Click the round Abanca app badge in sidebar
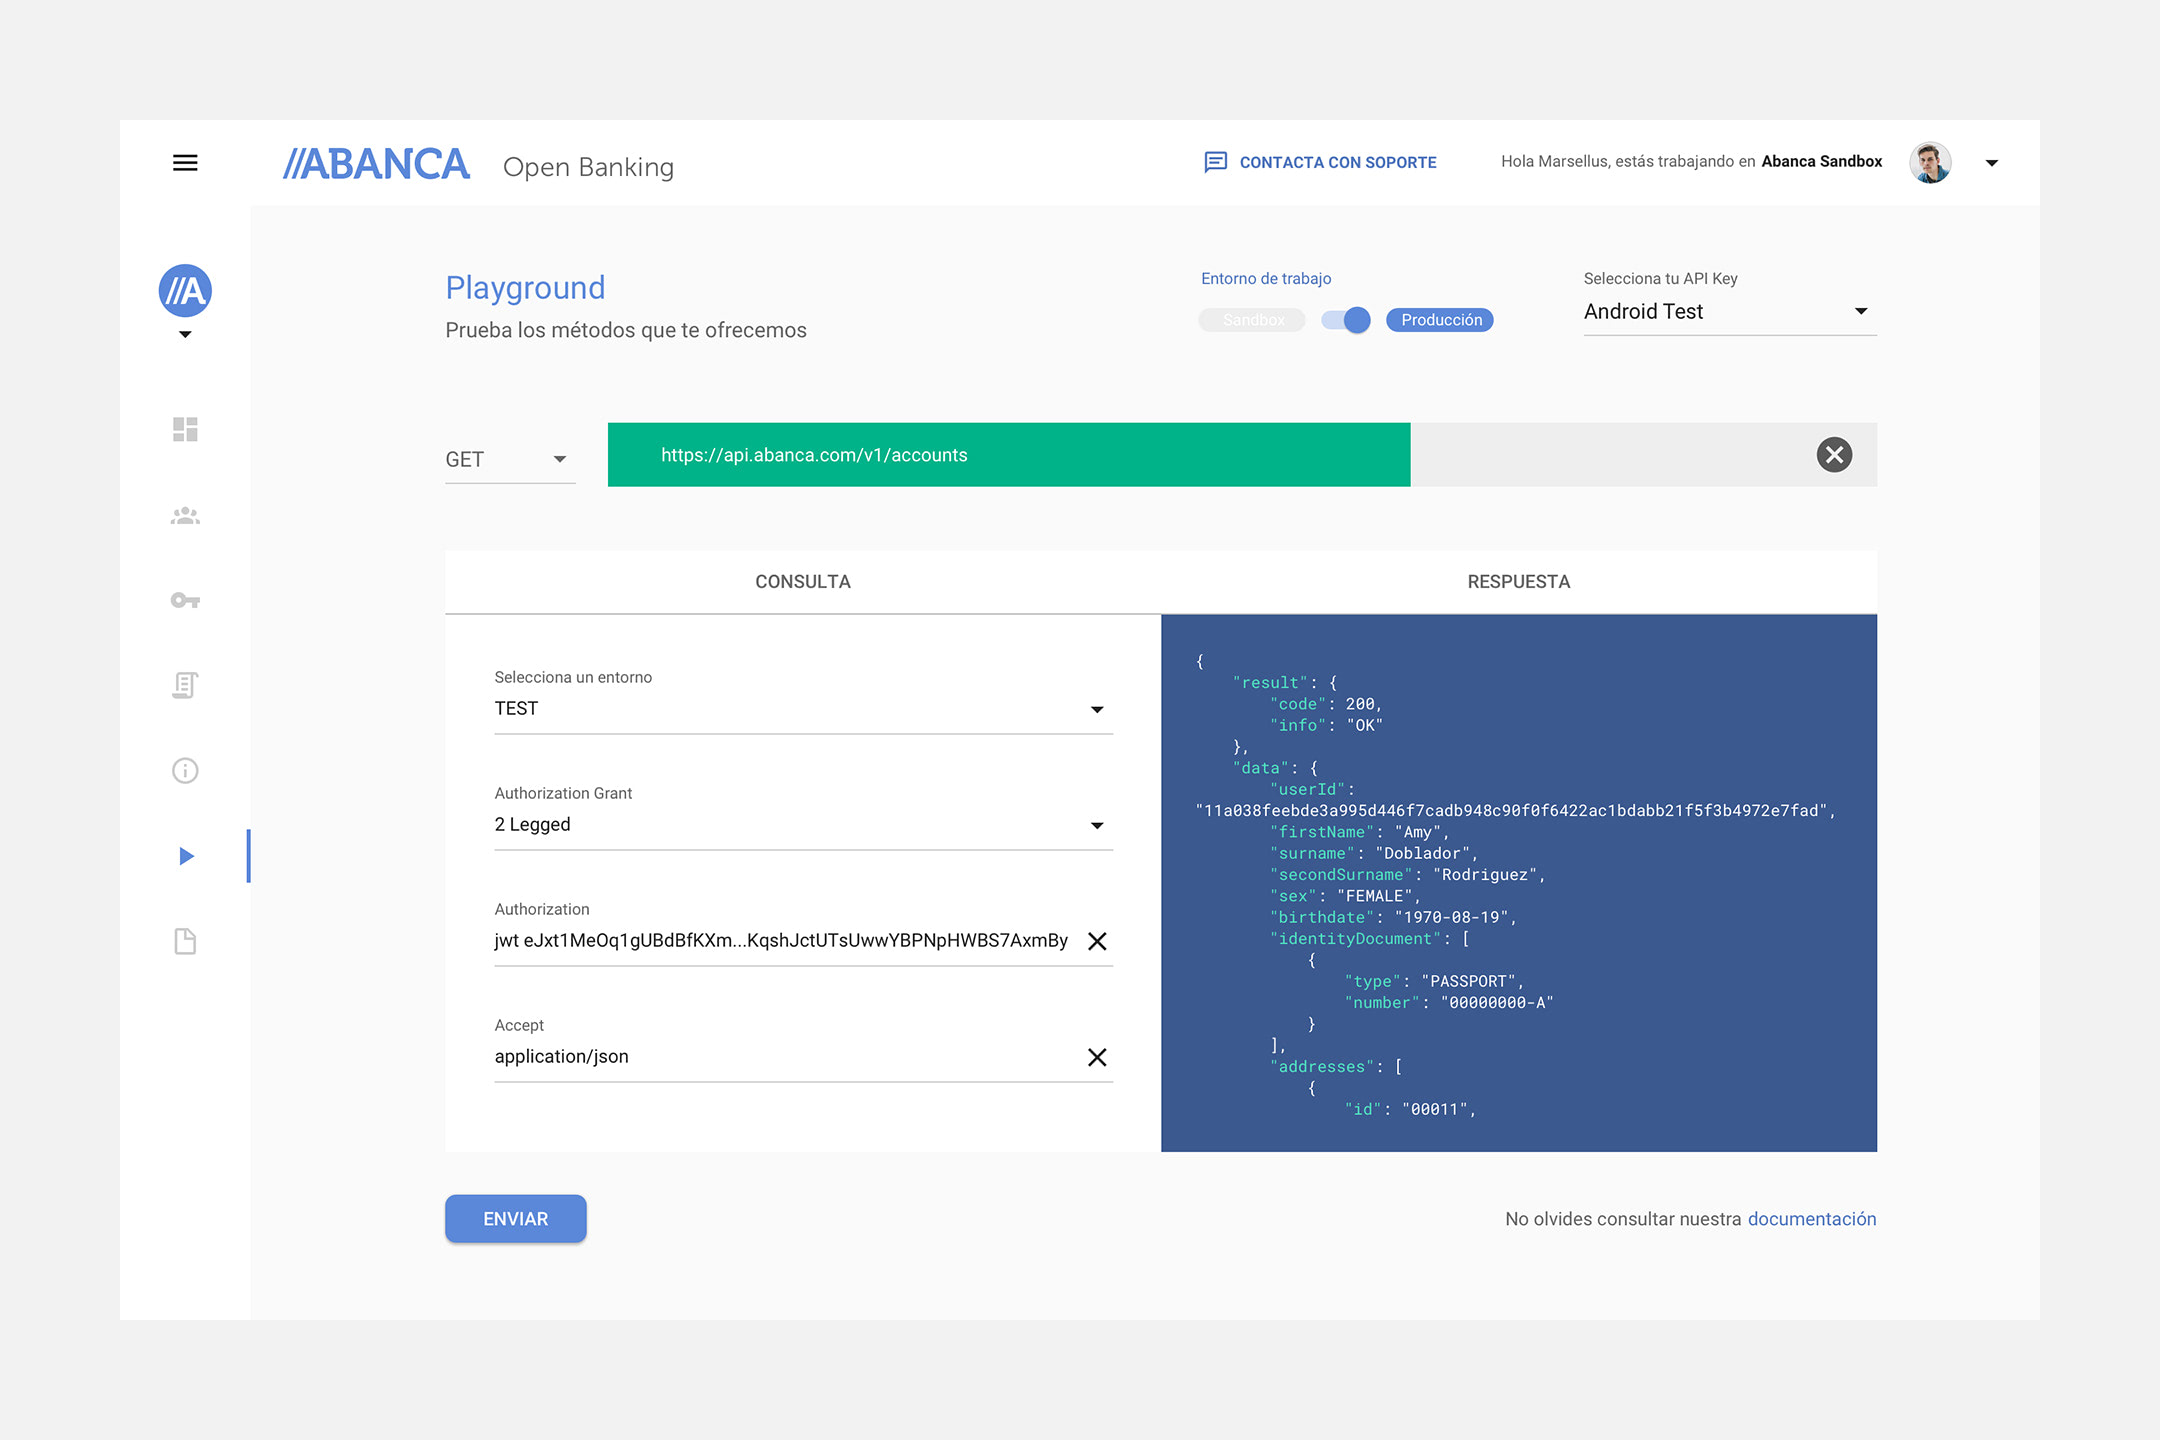Image resolution: width=2160 pixels, height=1440 pixels. point(185,291)
